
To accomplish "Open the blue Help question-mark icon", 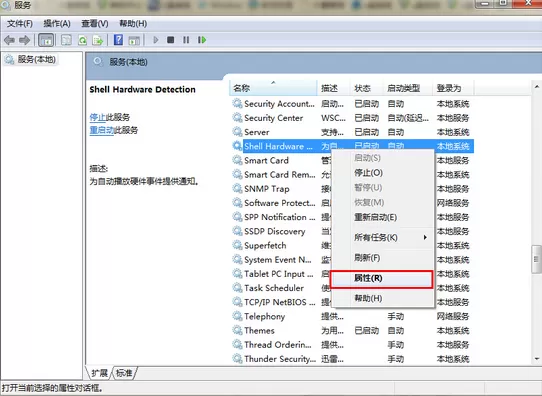I will tap(118, 40).
